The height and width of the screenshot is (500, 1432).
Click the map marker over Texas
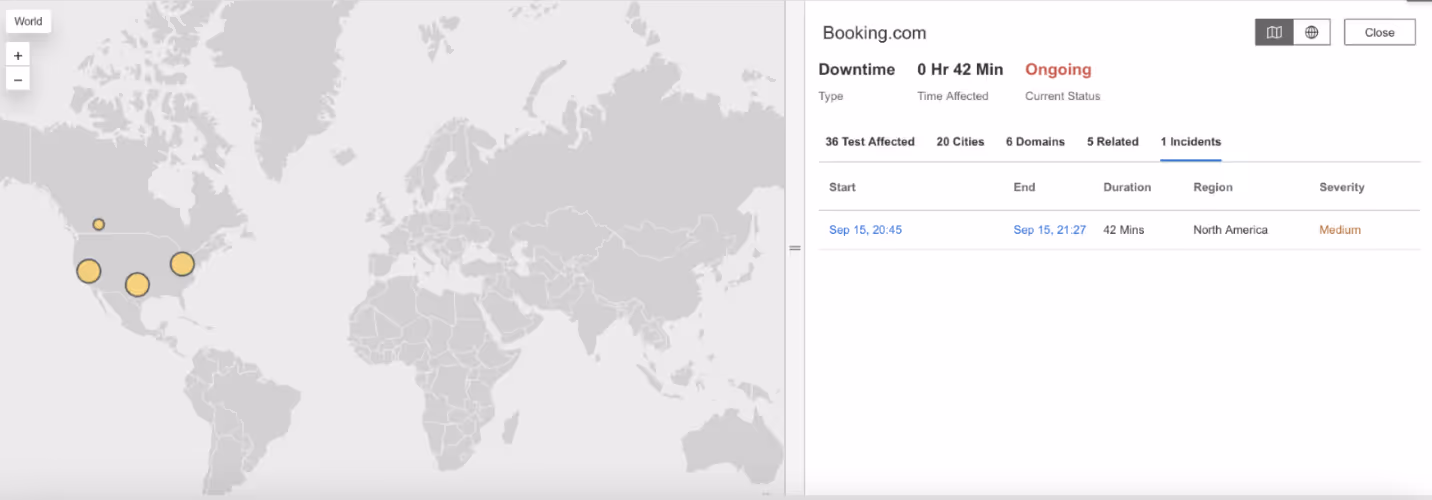coord(137,285)
